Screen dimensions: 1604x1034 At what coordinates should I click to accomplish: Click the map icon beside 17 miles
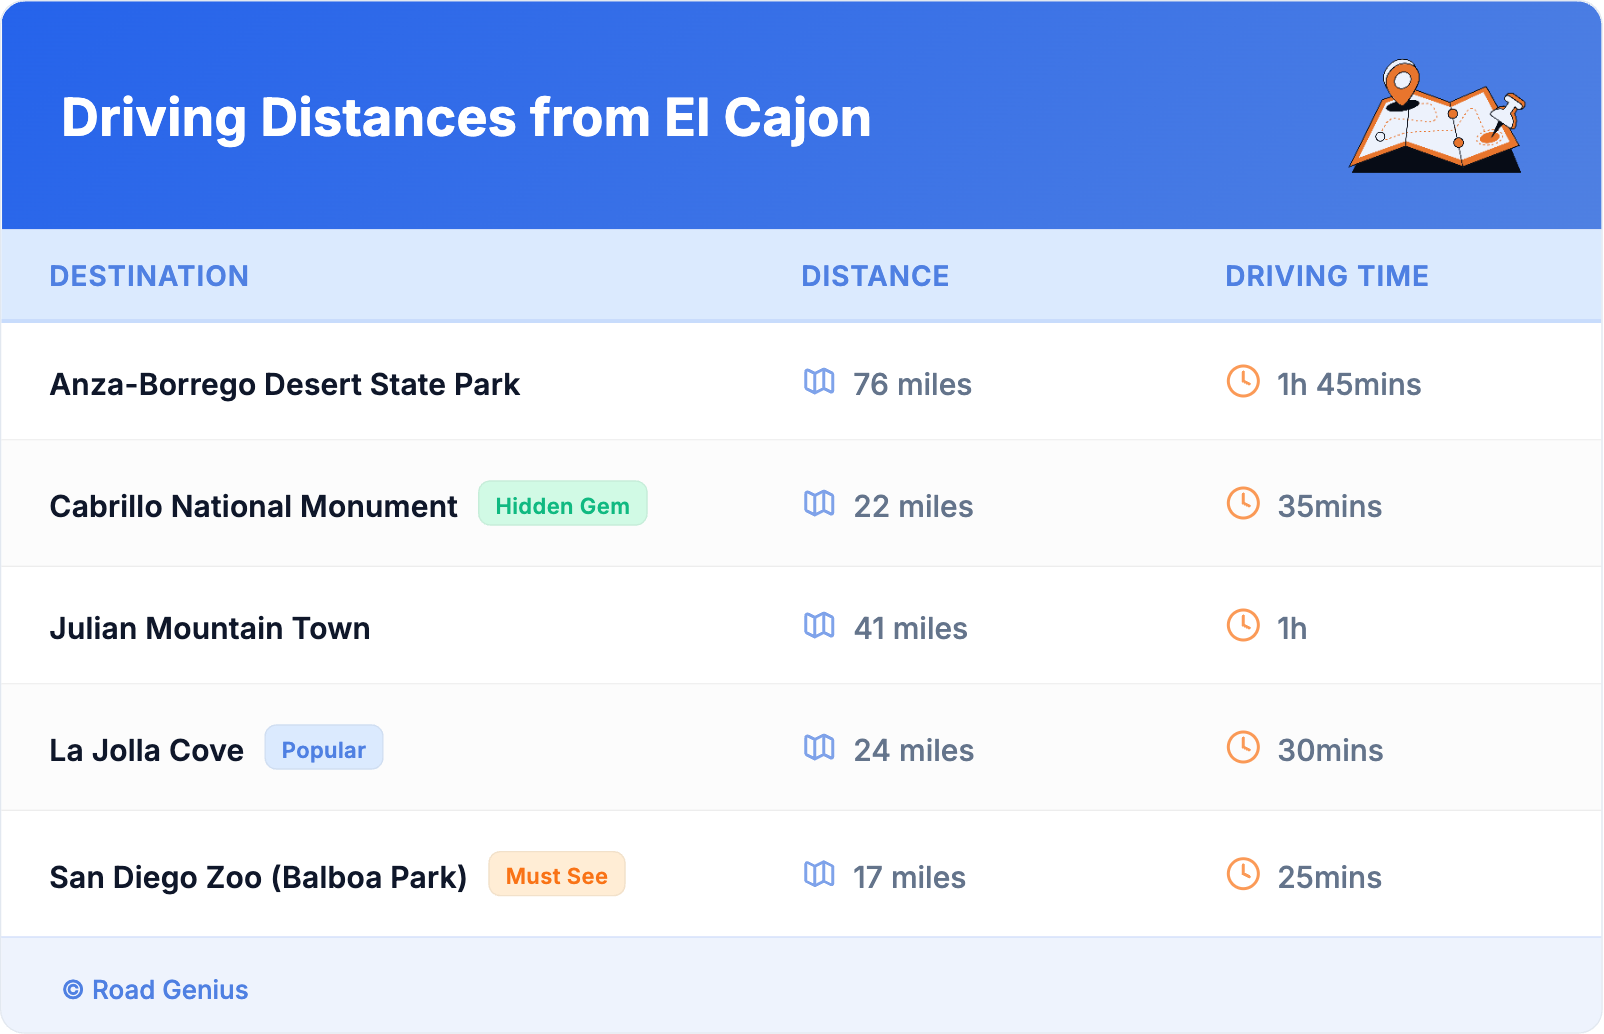click(819, 875)
